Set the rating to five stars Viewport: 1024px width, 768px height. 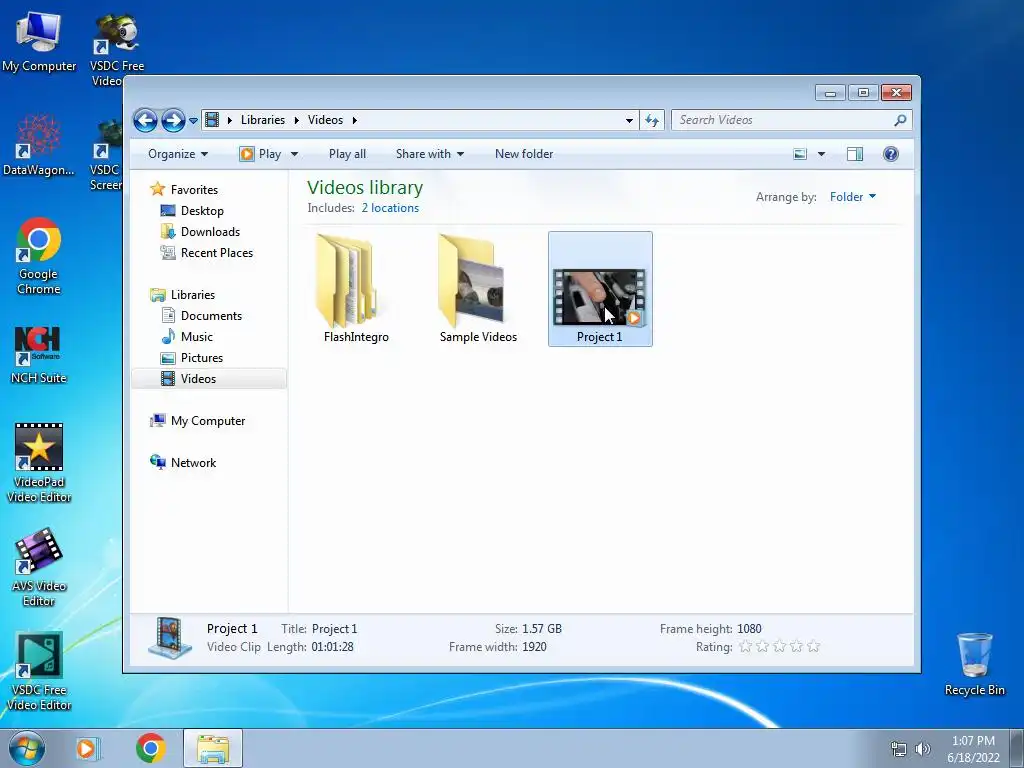tap(813, 647)
